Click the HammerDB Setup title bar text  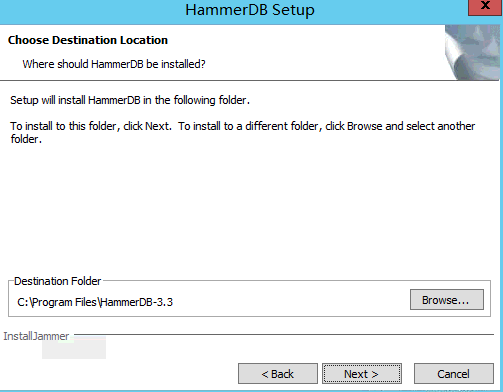(x=250, y=10)
